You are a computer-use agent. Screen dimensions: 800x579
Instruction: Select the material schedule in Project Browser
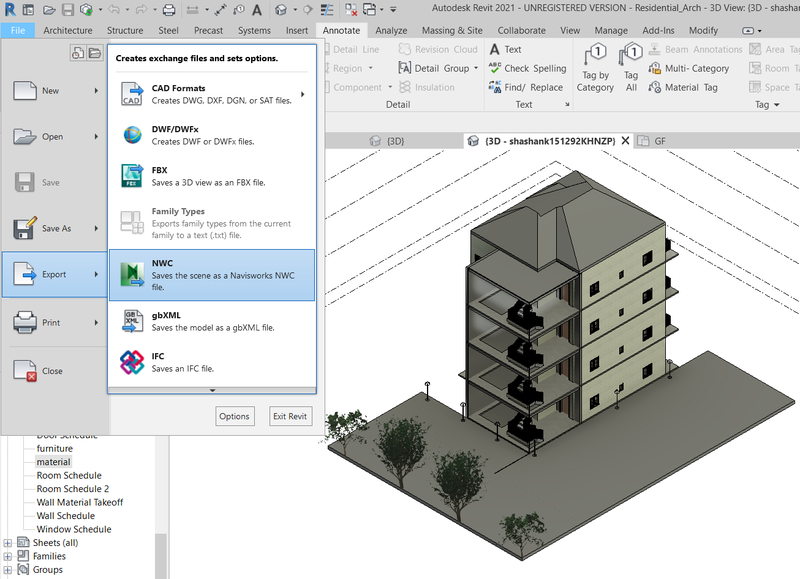coord(52,461)
